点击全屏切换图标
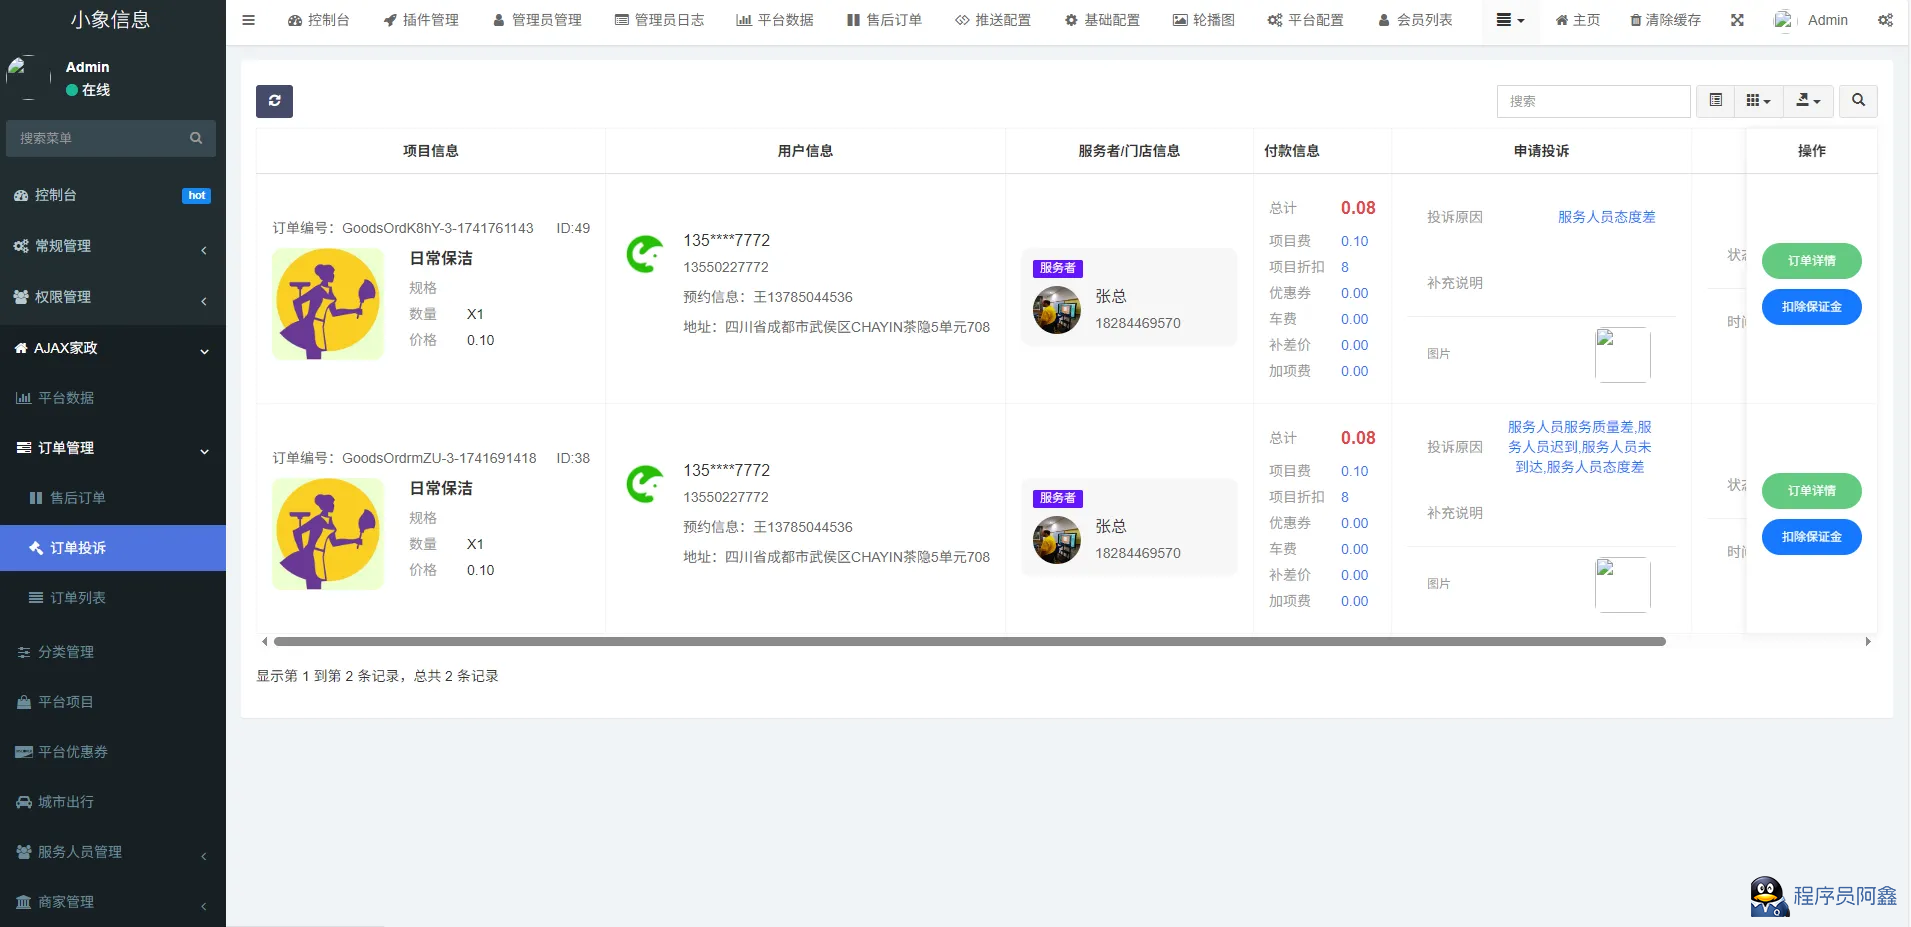The image size is (1911, 927). point(1738,19)
